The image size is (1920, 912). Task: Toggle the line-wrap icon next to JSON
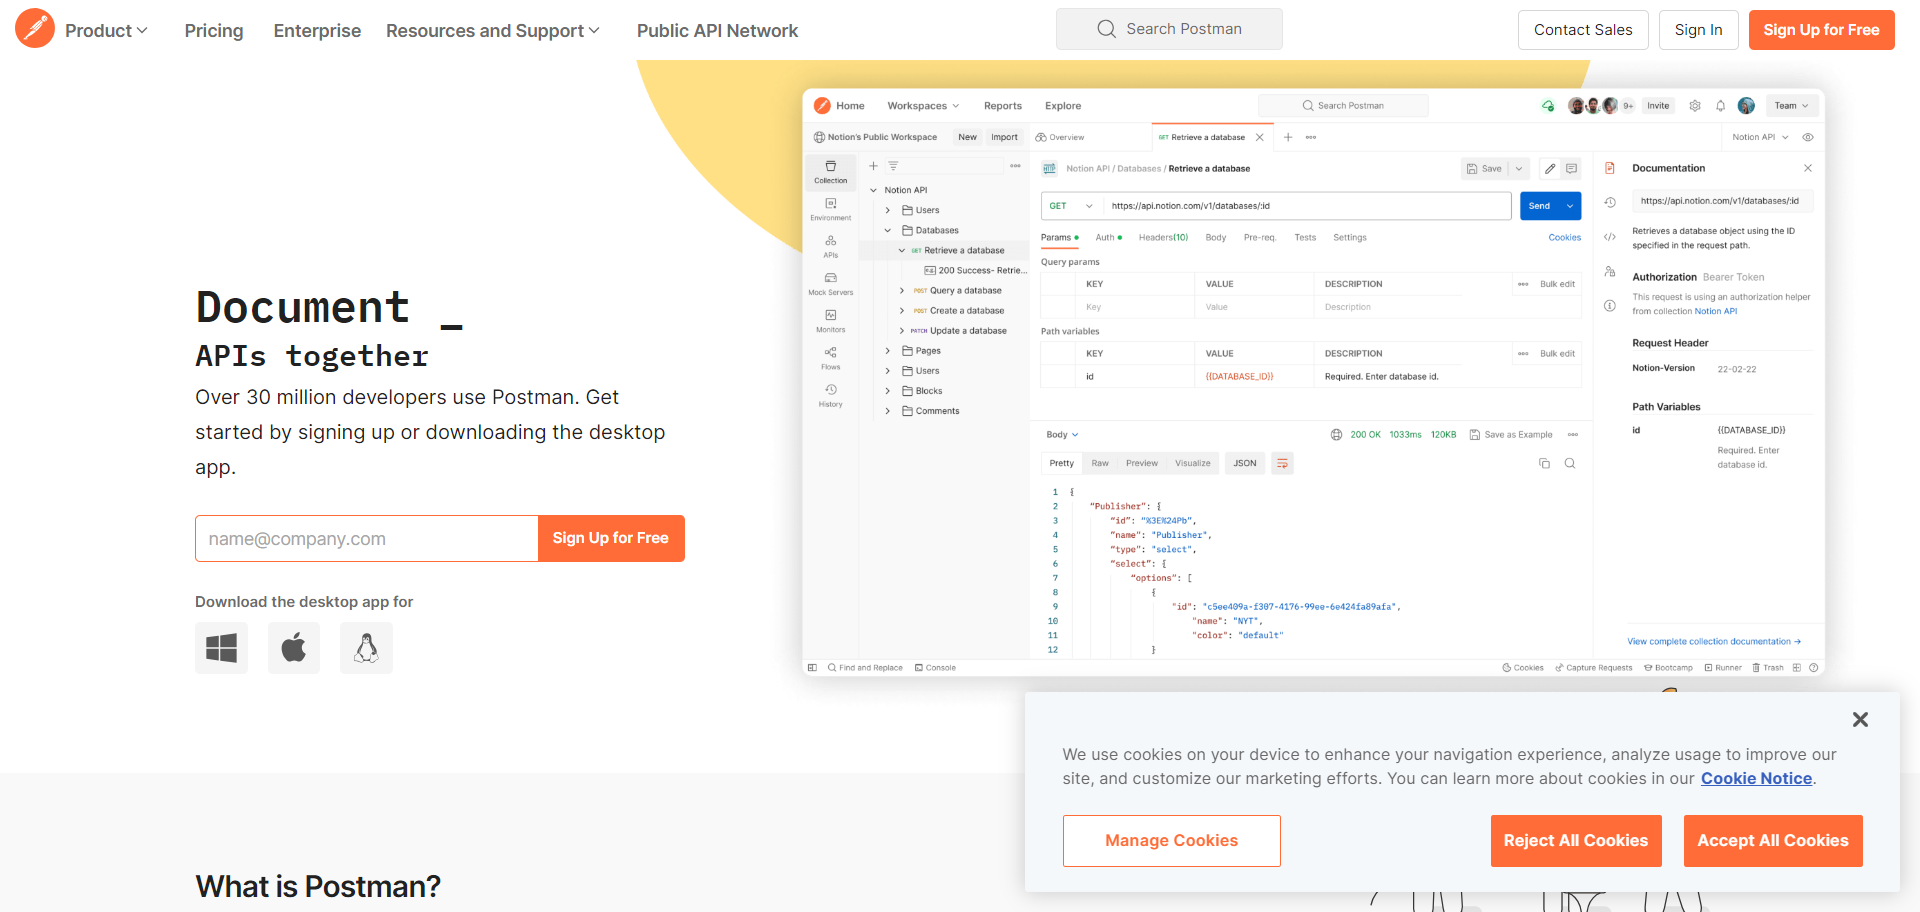(x=1282, y=463)
